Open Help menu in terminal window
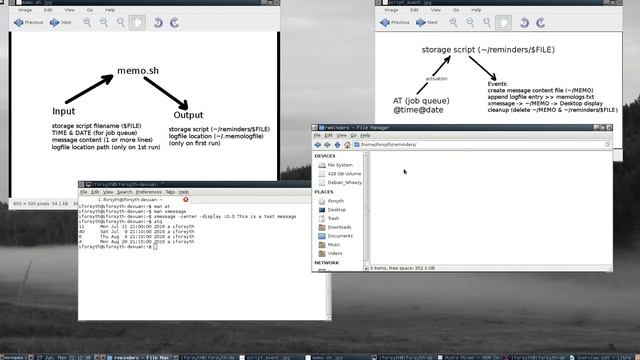The image size is (640, 360). [184, 192]
